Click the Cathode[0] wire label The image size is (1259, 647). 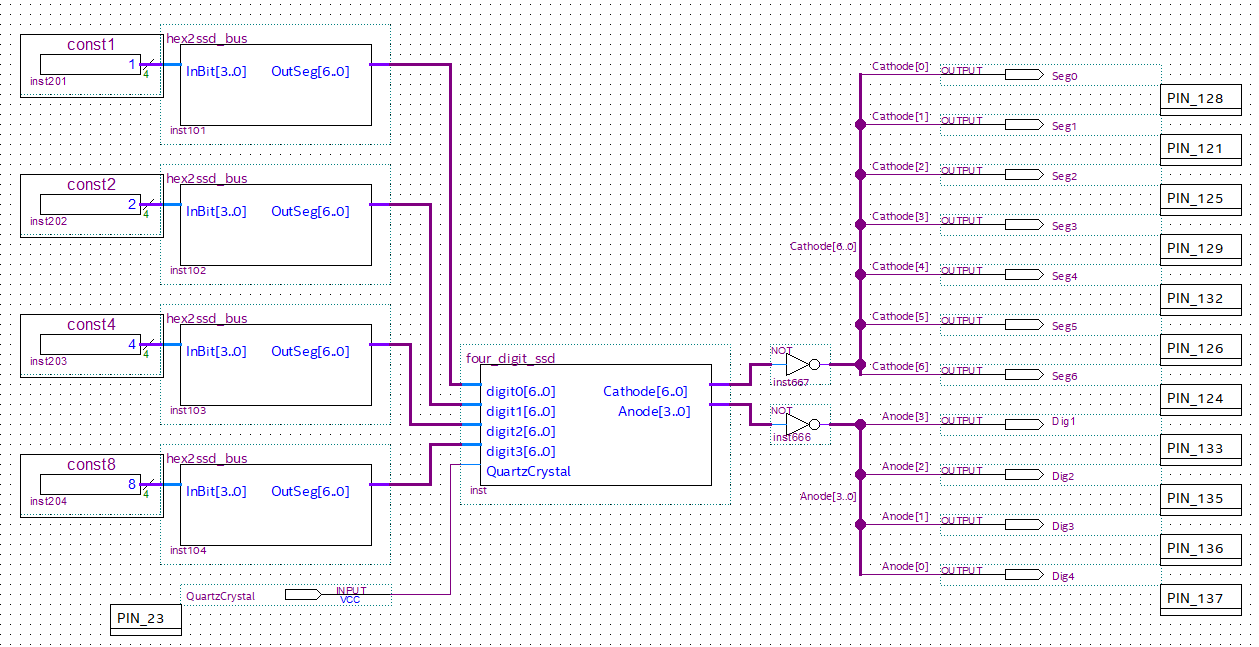(900, 66)
